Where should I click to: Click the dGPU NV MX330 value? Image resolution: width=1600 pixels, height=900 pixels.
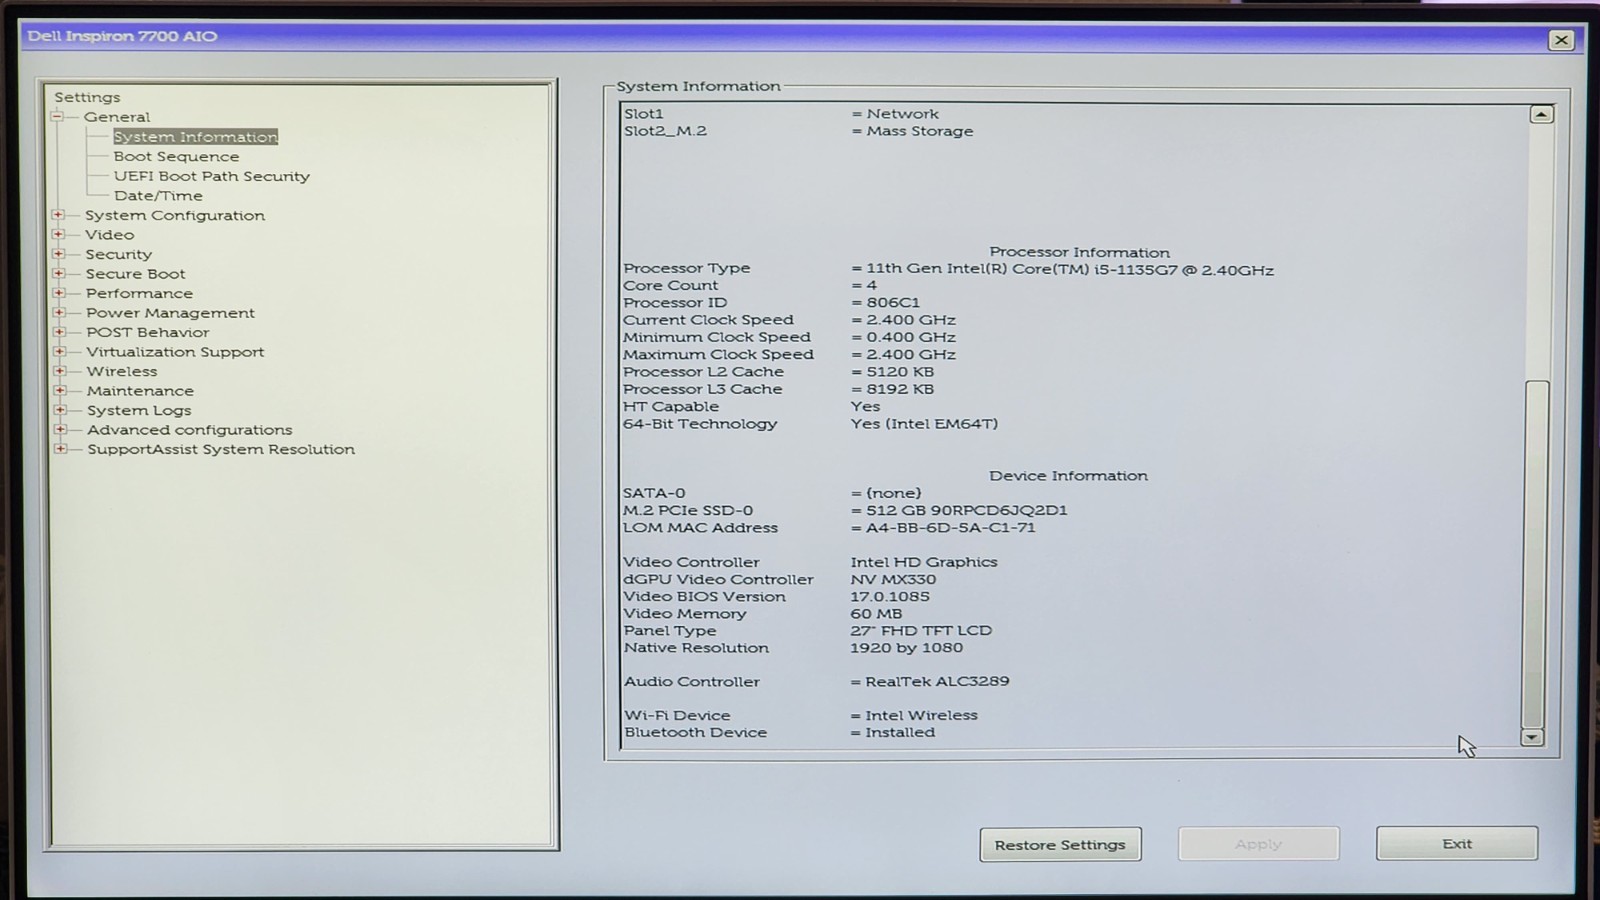(x=893, y=579)
